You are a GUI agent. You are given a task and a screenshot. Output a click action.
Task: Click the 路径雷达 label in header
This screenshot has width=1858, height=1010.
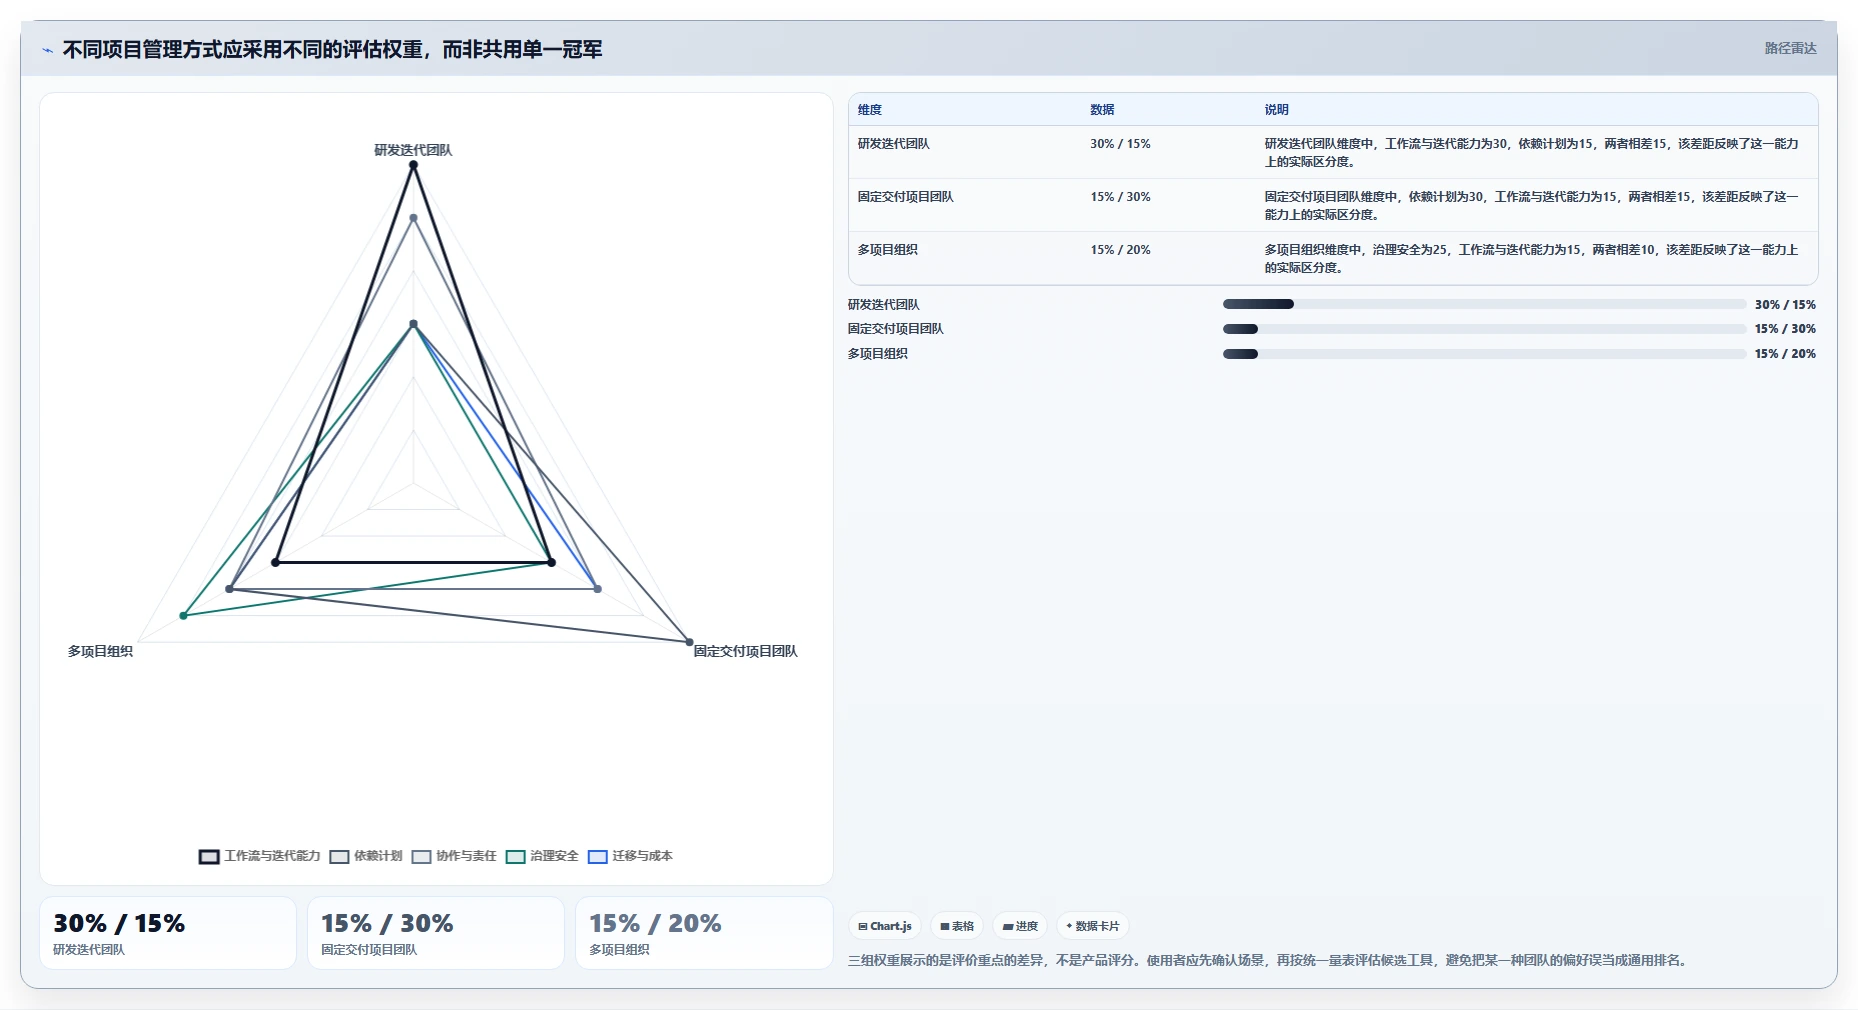coord(1790,48)
